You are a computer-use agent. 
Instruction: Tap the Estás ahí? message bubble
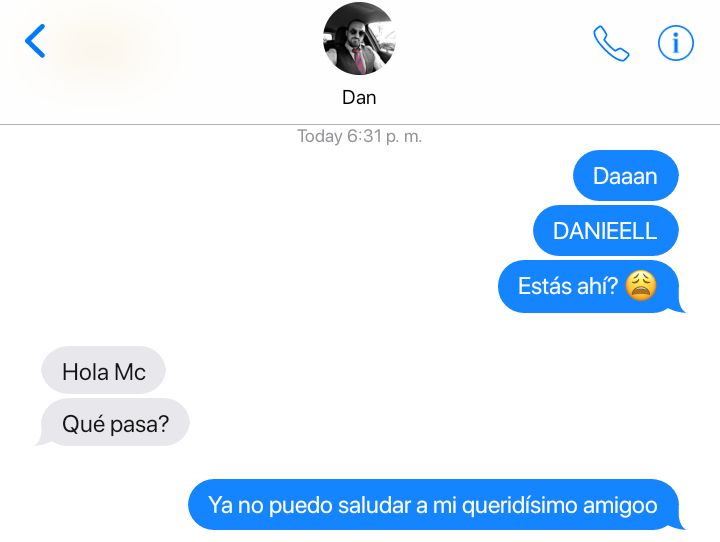click(591, 286)
